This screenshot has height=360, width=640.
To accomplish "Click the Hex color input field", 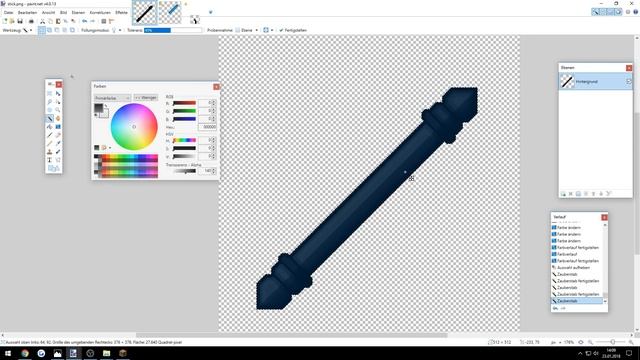I will point(207,127).
